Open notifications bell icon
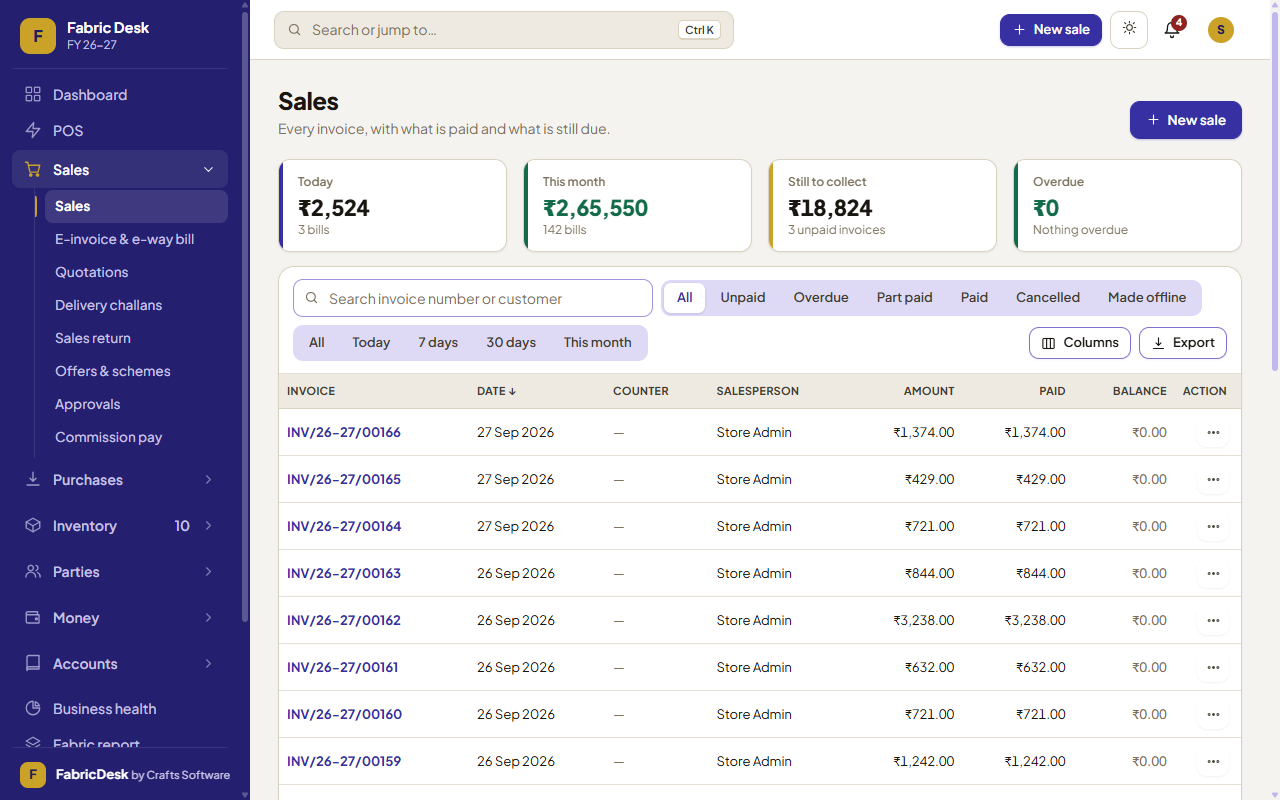This screenshot has height=800, width=1280. click(x=1172, y=30)
